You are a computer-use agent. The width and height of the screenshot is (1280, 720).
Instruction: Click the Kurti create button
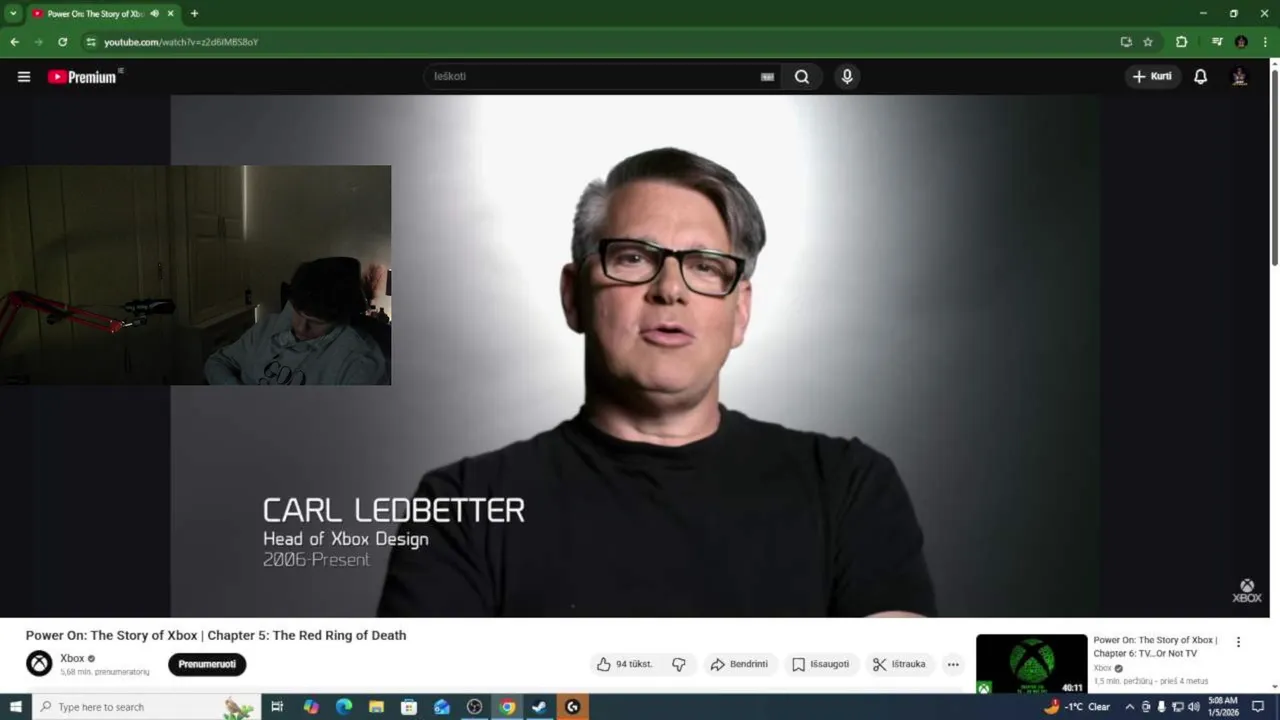point(1153,77)
